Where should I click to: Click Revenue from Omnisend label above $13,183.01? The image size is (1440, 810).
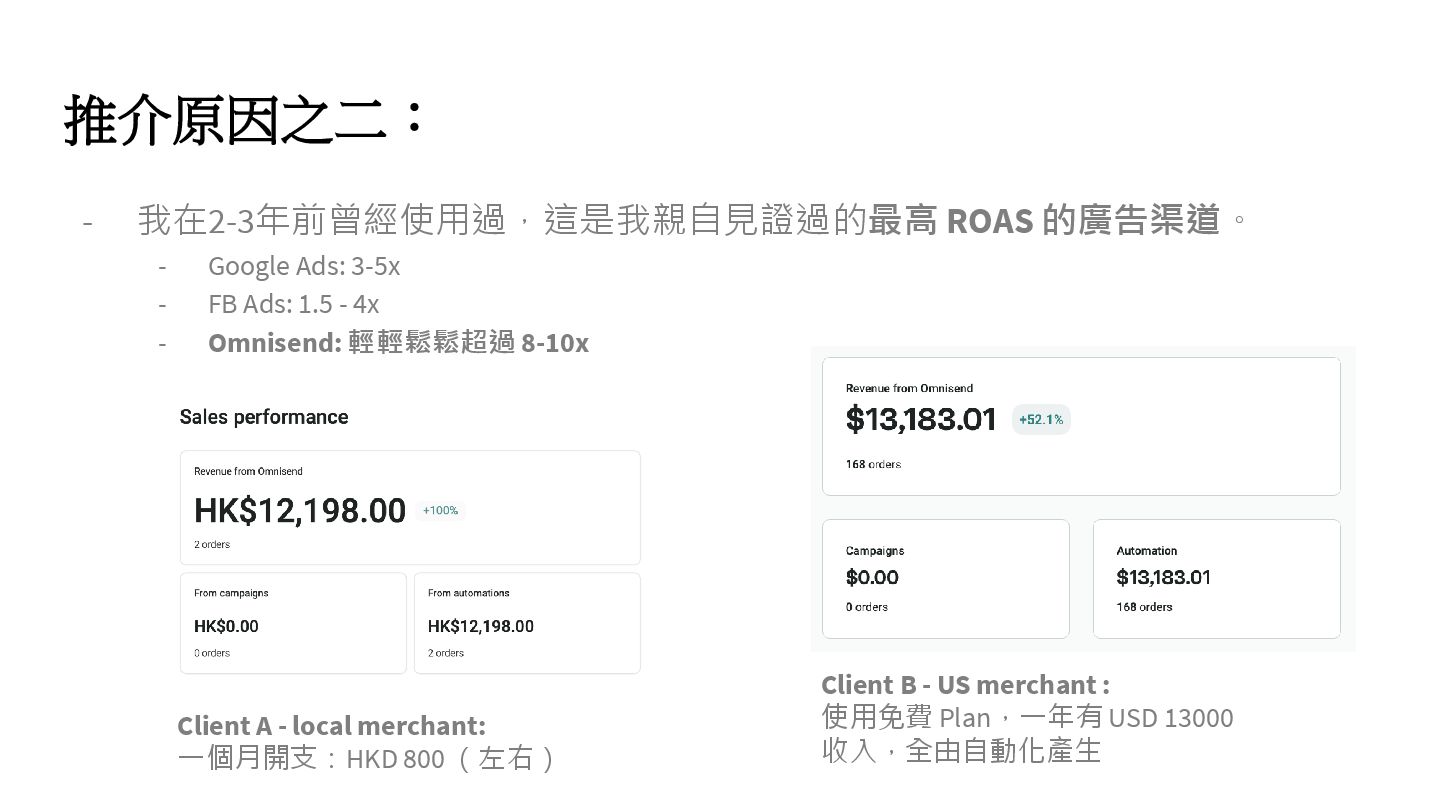[x=909, y=388]
